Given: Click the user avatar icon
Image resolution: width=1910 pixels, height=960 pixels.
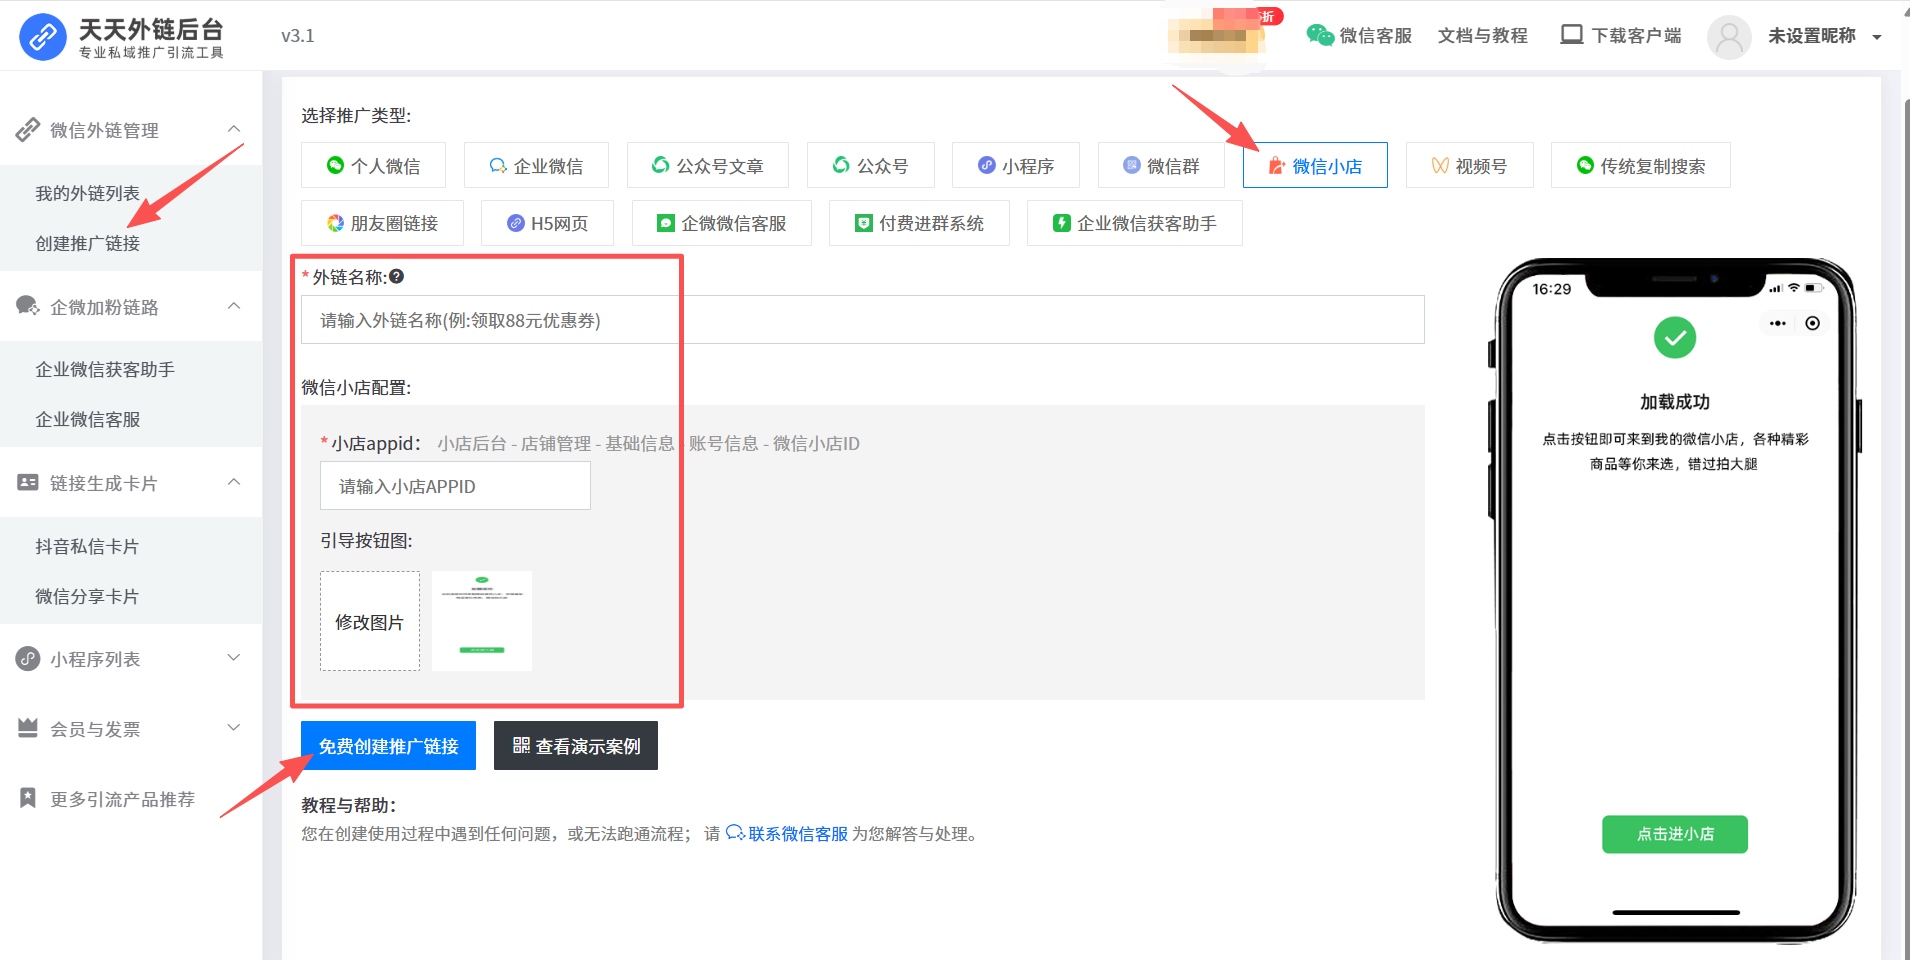Looking at the screenshot, I should click(x=1728, y=37).
